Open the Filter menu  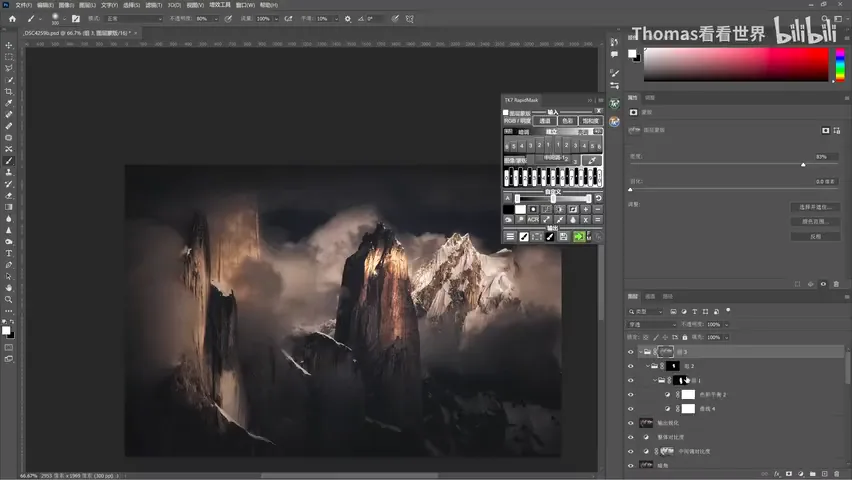154,5
